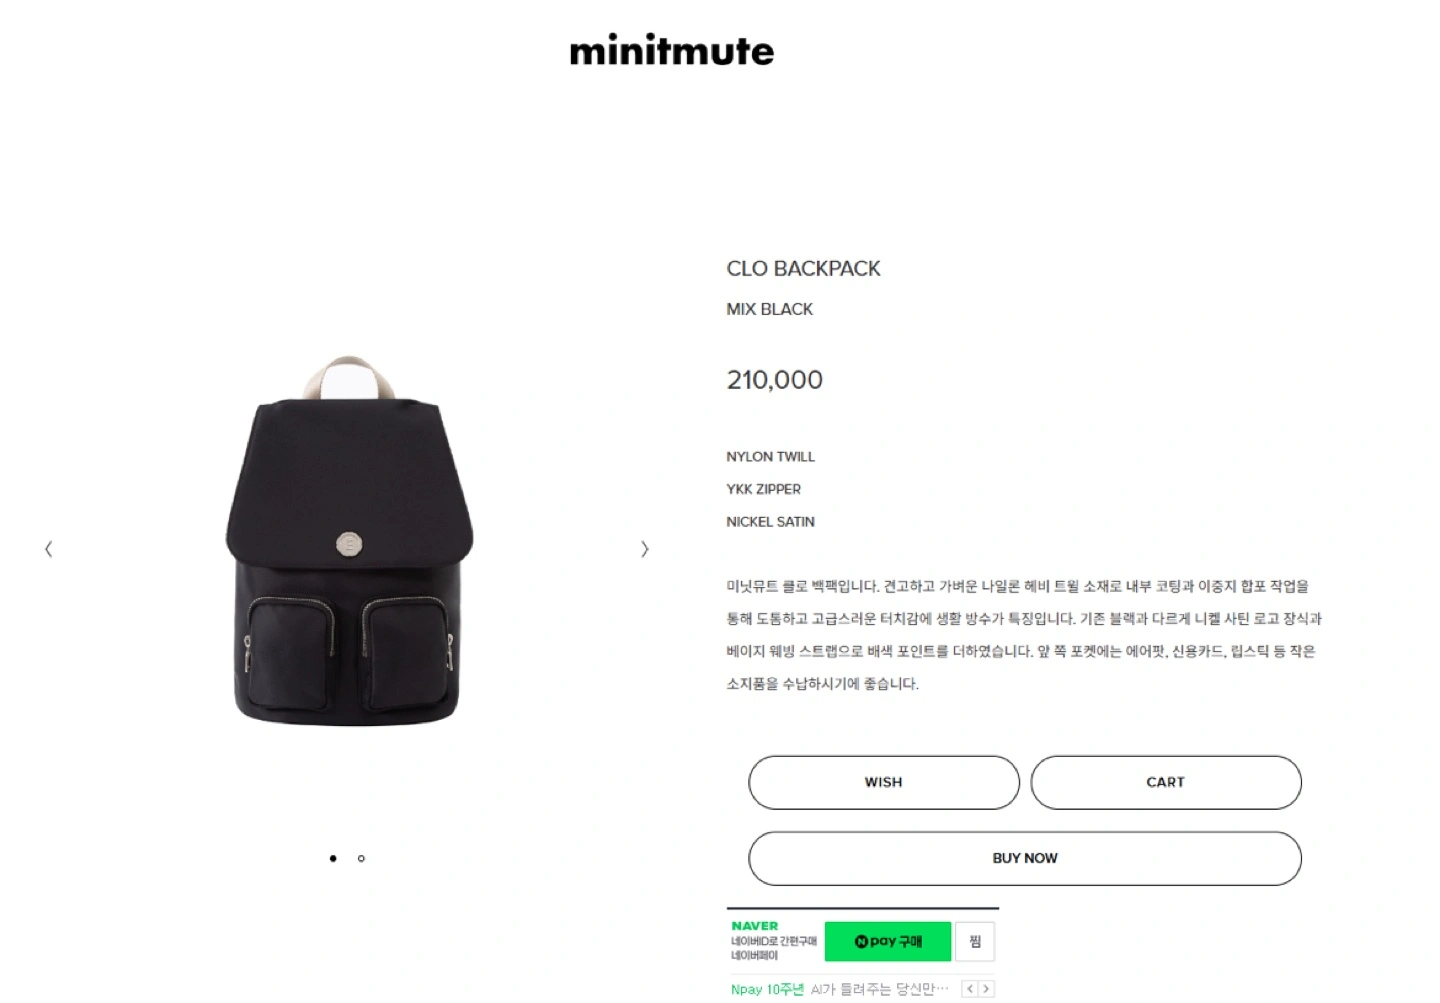Select the second image carousel dot
The height and width of the screenshot is (1003, 1440).
pyautogui.click(x=361, y=858)
